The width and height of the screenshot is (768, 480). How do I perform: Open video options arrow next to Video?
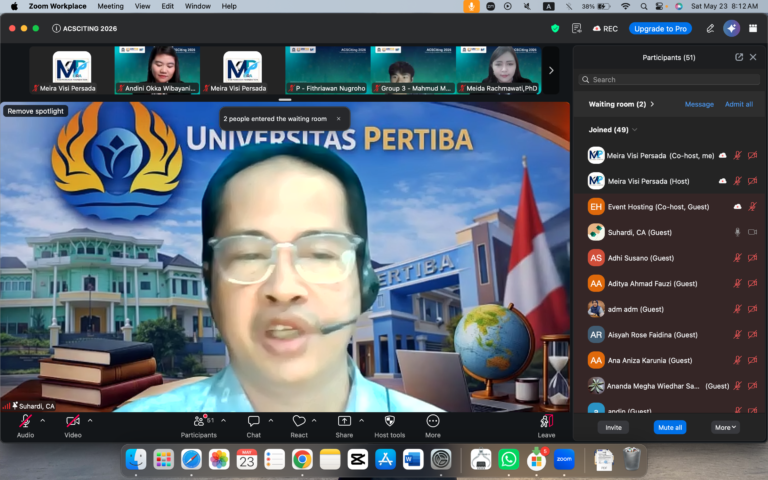point(90,421)
